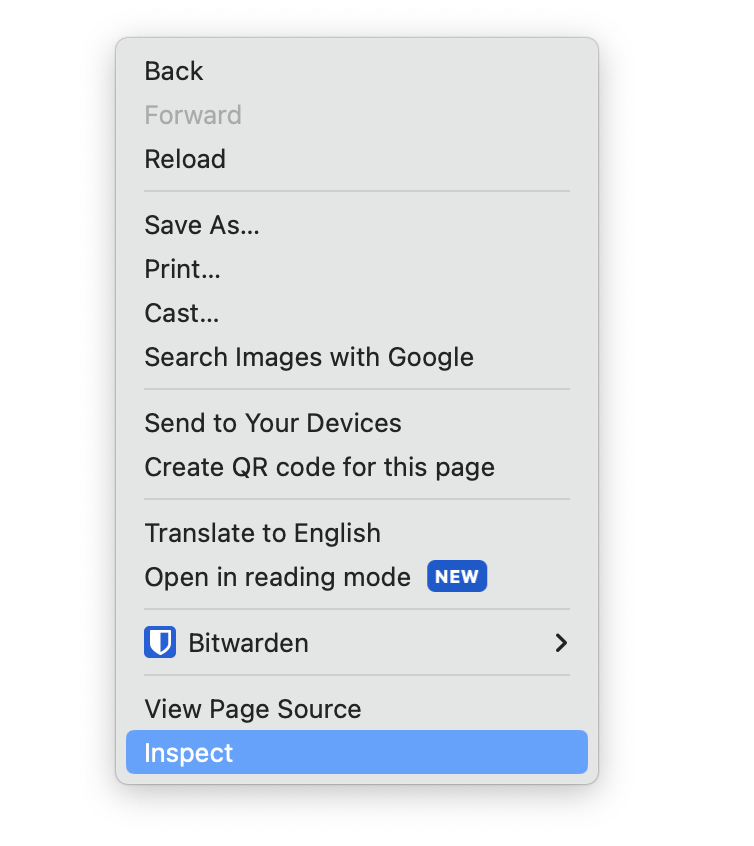The image size is (754, 846).
Task: Create QR code for this page
Action: pos(320,467)
